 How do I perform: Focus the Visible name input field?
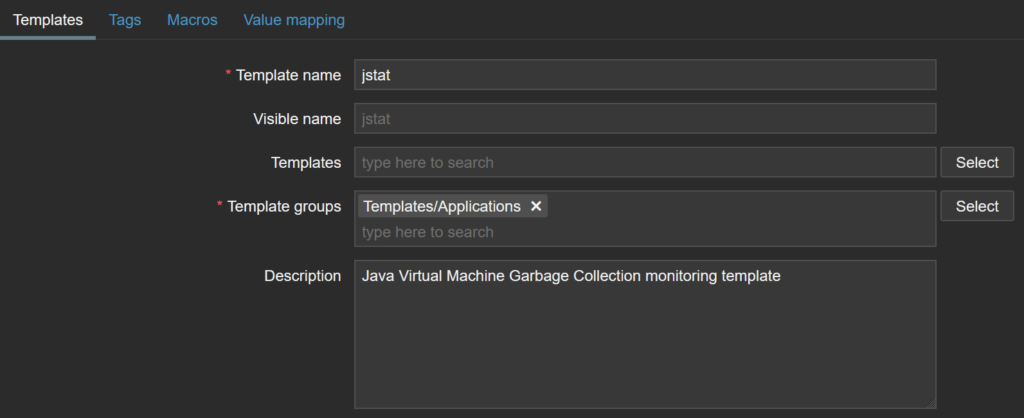tap(644, 119)
